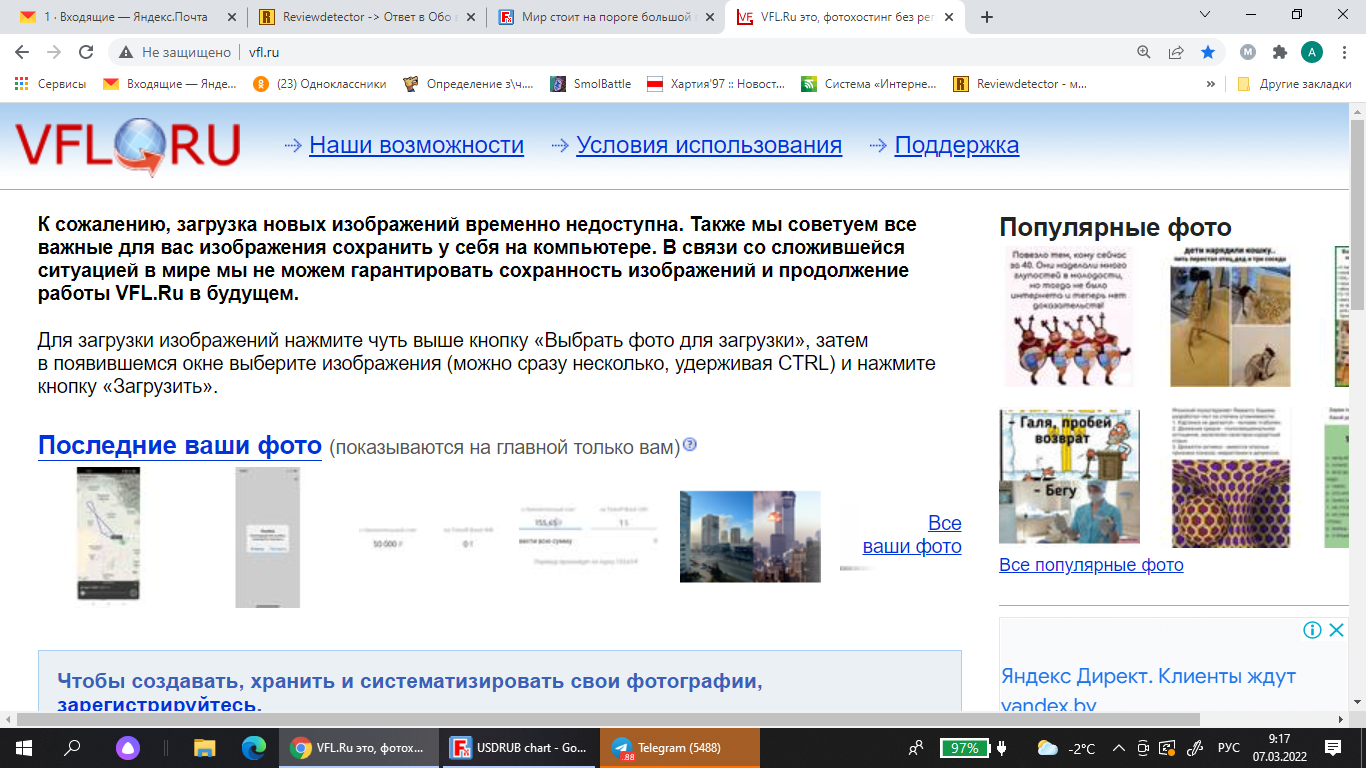Bookmark this page with the star icon
This screenshot has height=768, width=1366.
coord(1208,52)
